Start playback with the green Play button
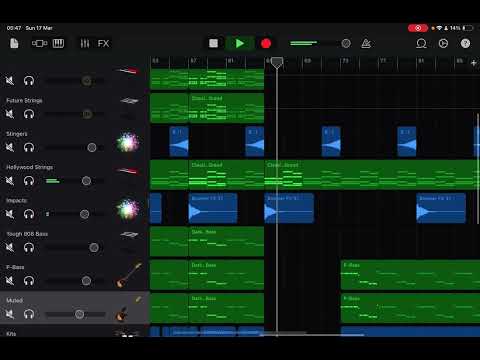Screen dimensions: 480x360 [240, 43]
